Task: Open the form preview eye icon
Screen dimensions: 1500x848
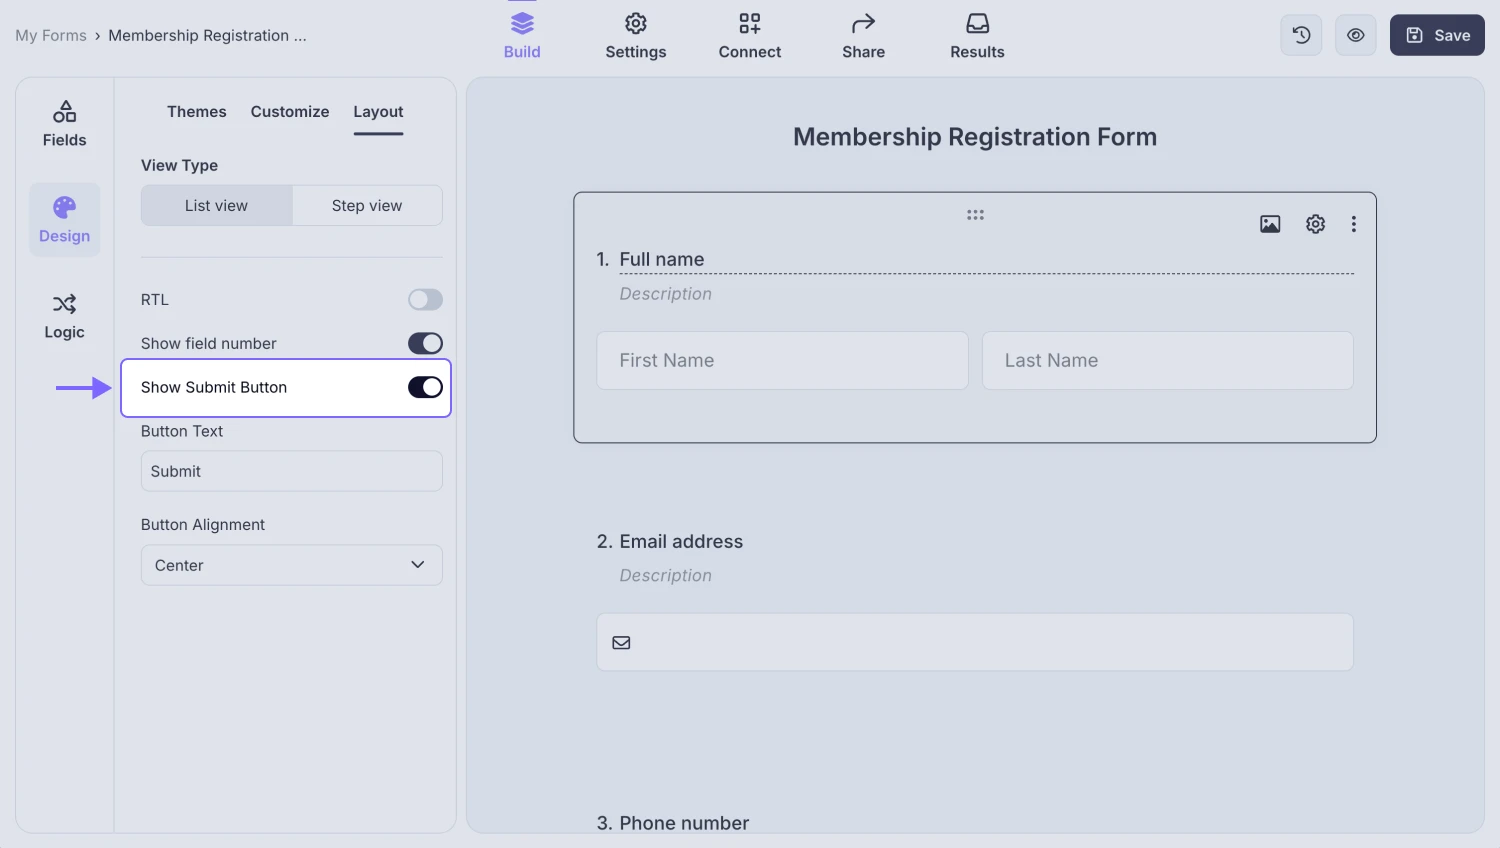Action: click(x=1356, y=35)
